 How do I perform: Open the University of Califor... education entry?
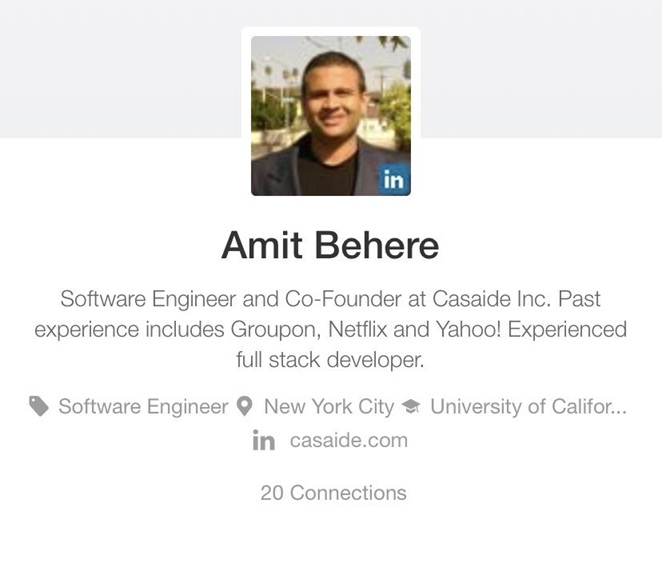tap(528, 407)
